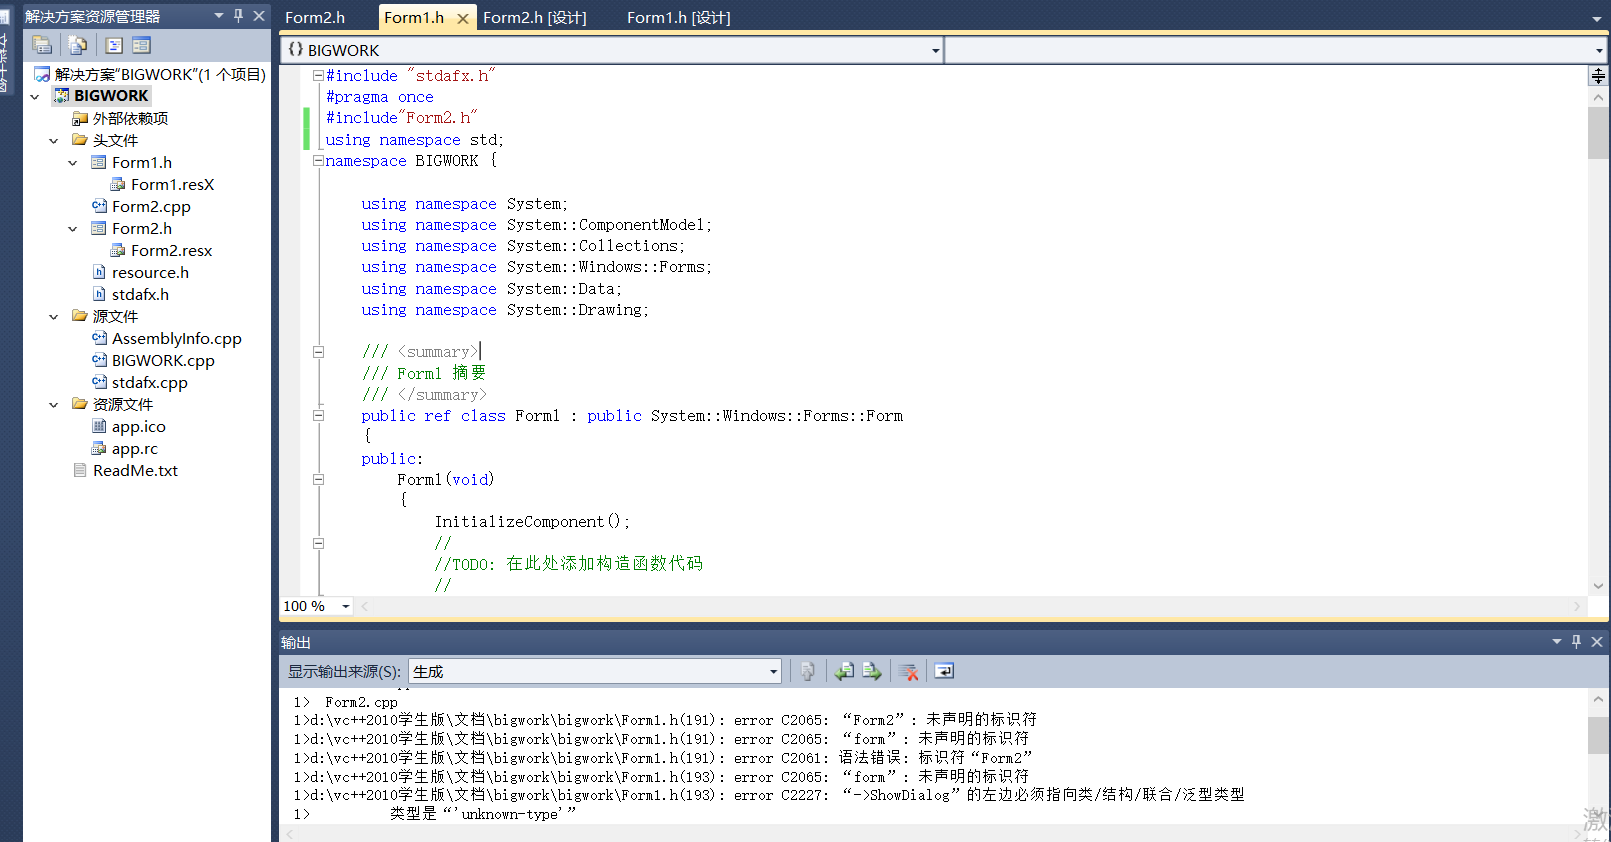This screenshot has width=1611, height=842.
Task: Collapse the Form1 class definition
Action: pyautogui.click(x=318, y=416)
